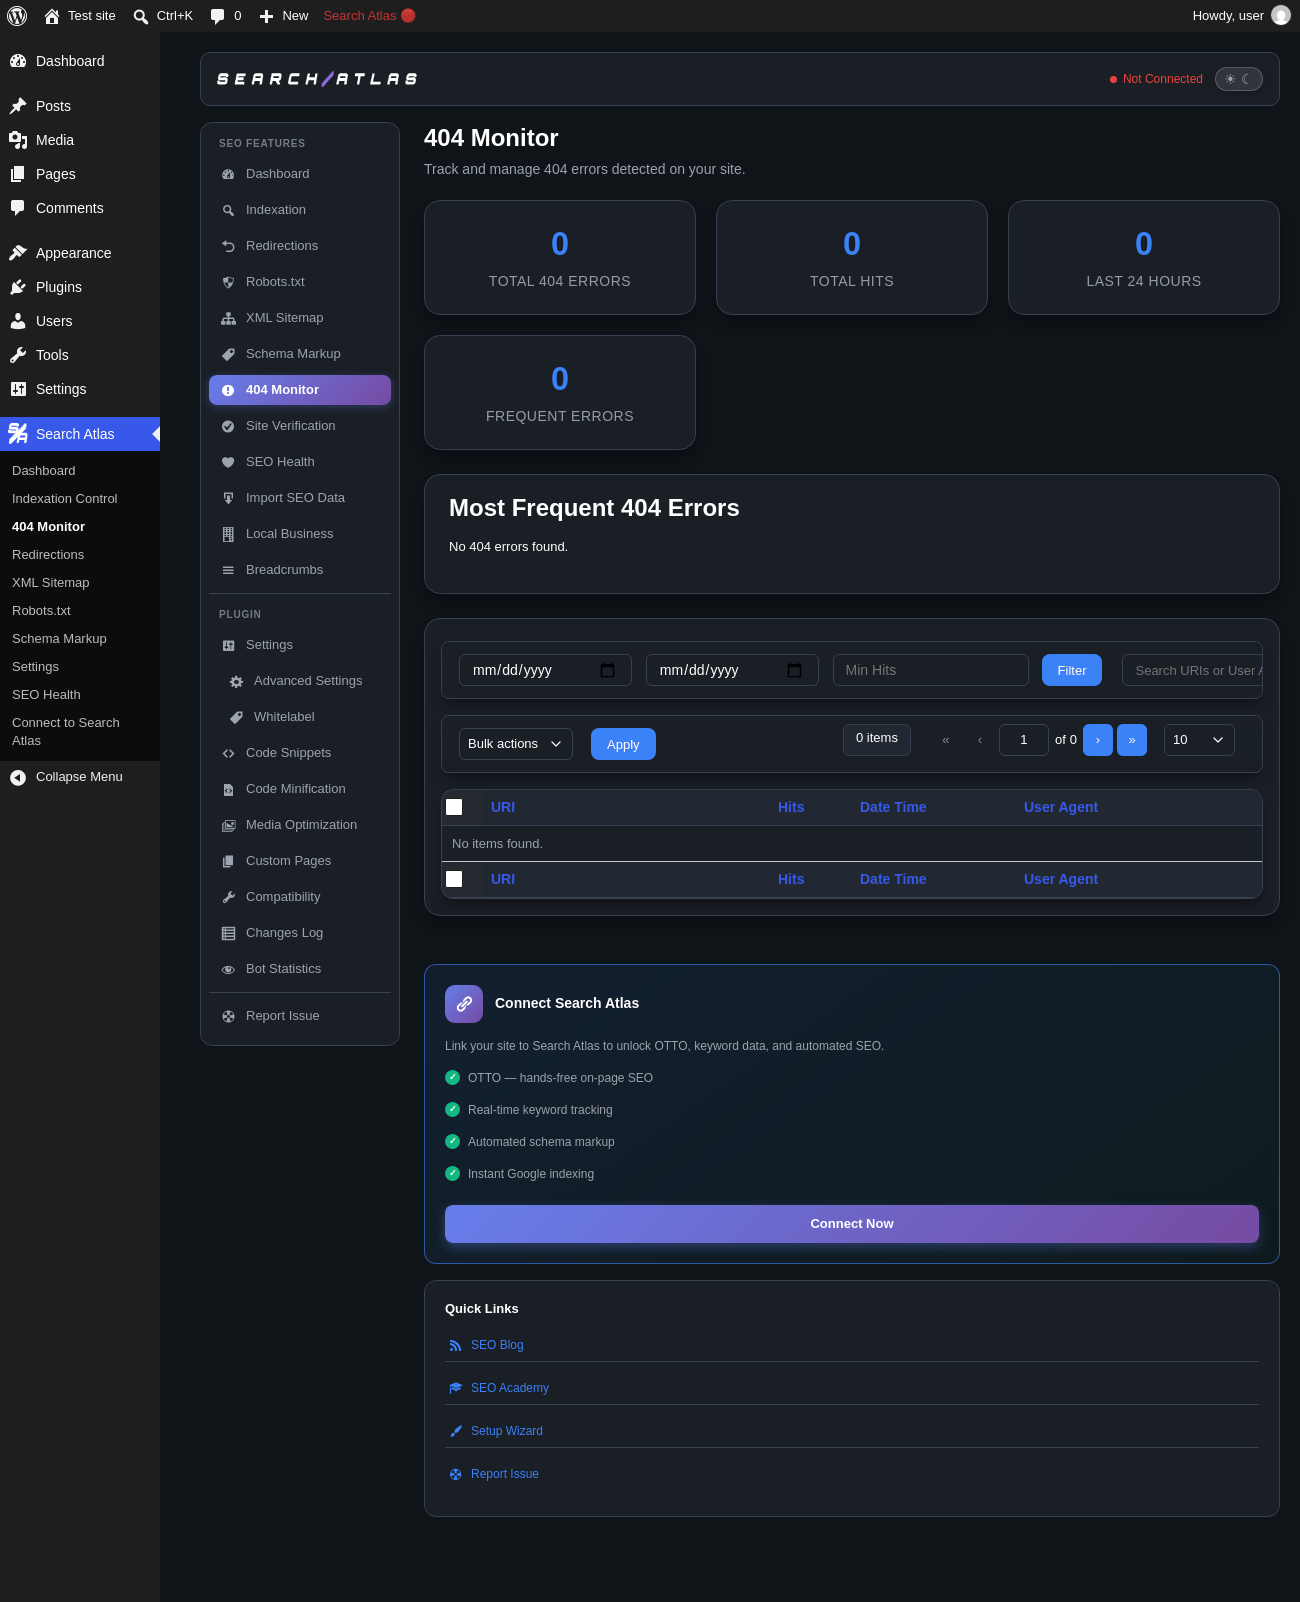Viewport: 1300px width, 1602px height.
Task: Toggle light/dark theme switch
Action: pos(1239,79)
